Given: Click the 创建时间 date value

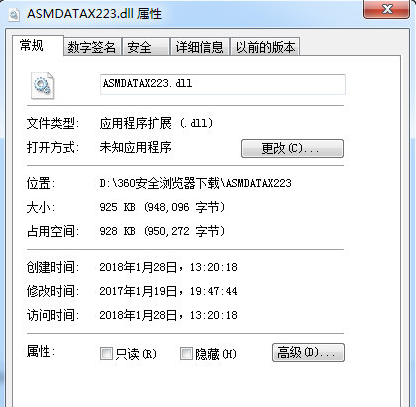Looking at the screenshot, I should pos(168,267).
